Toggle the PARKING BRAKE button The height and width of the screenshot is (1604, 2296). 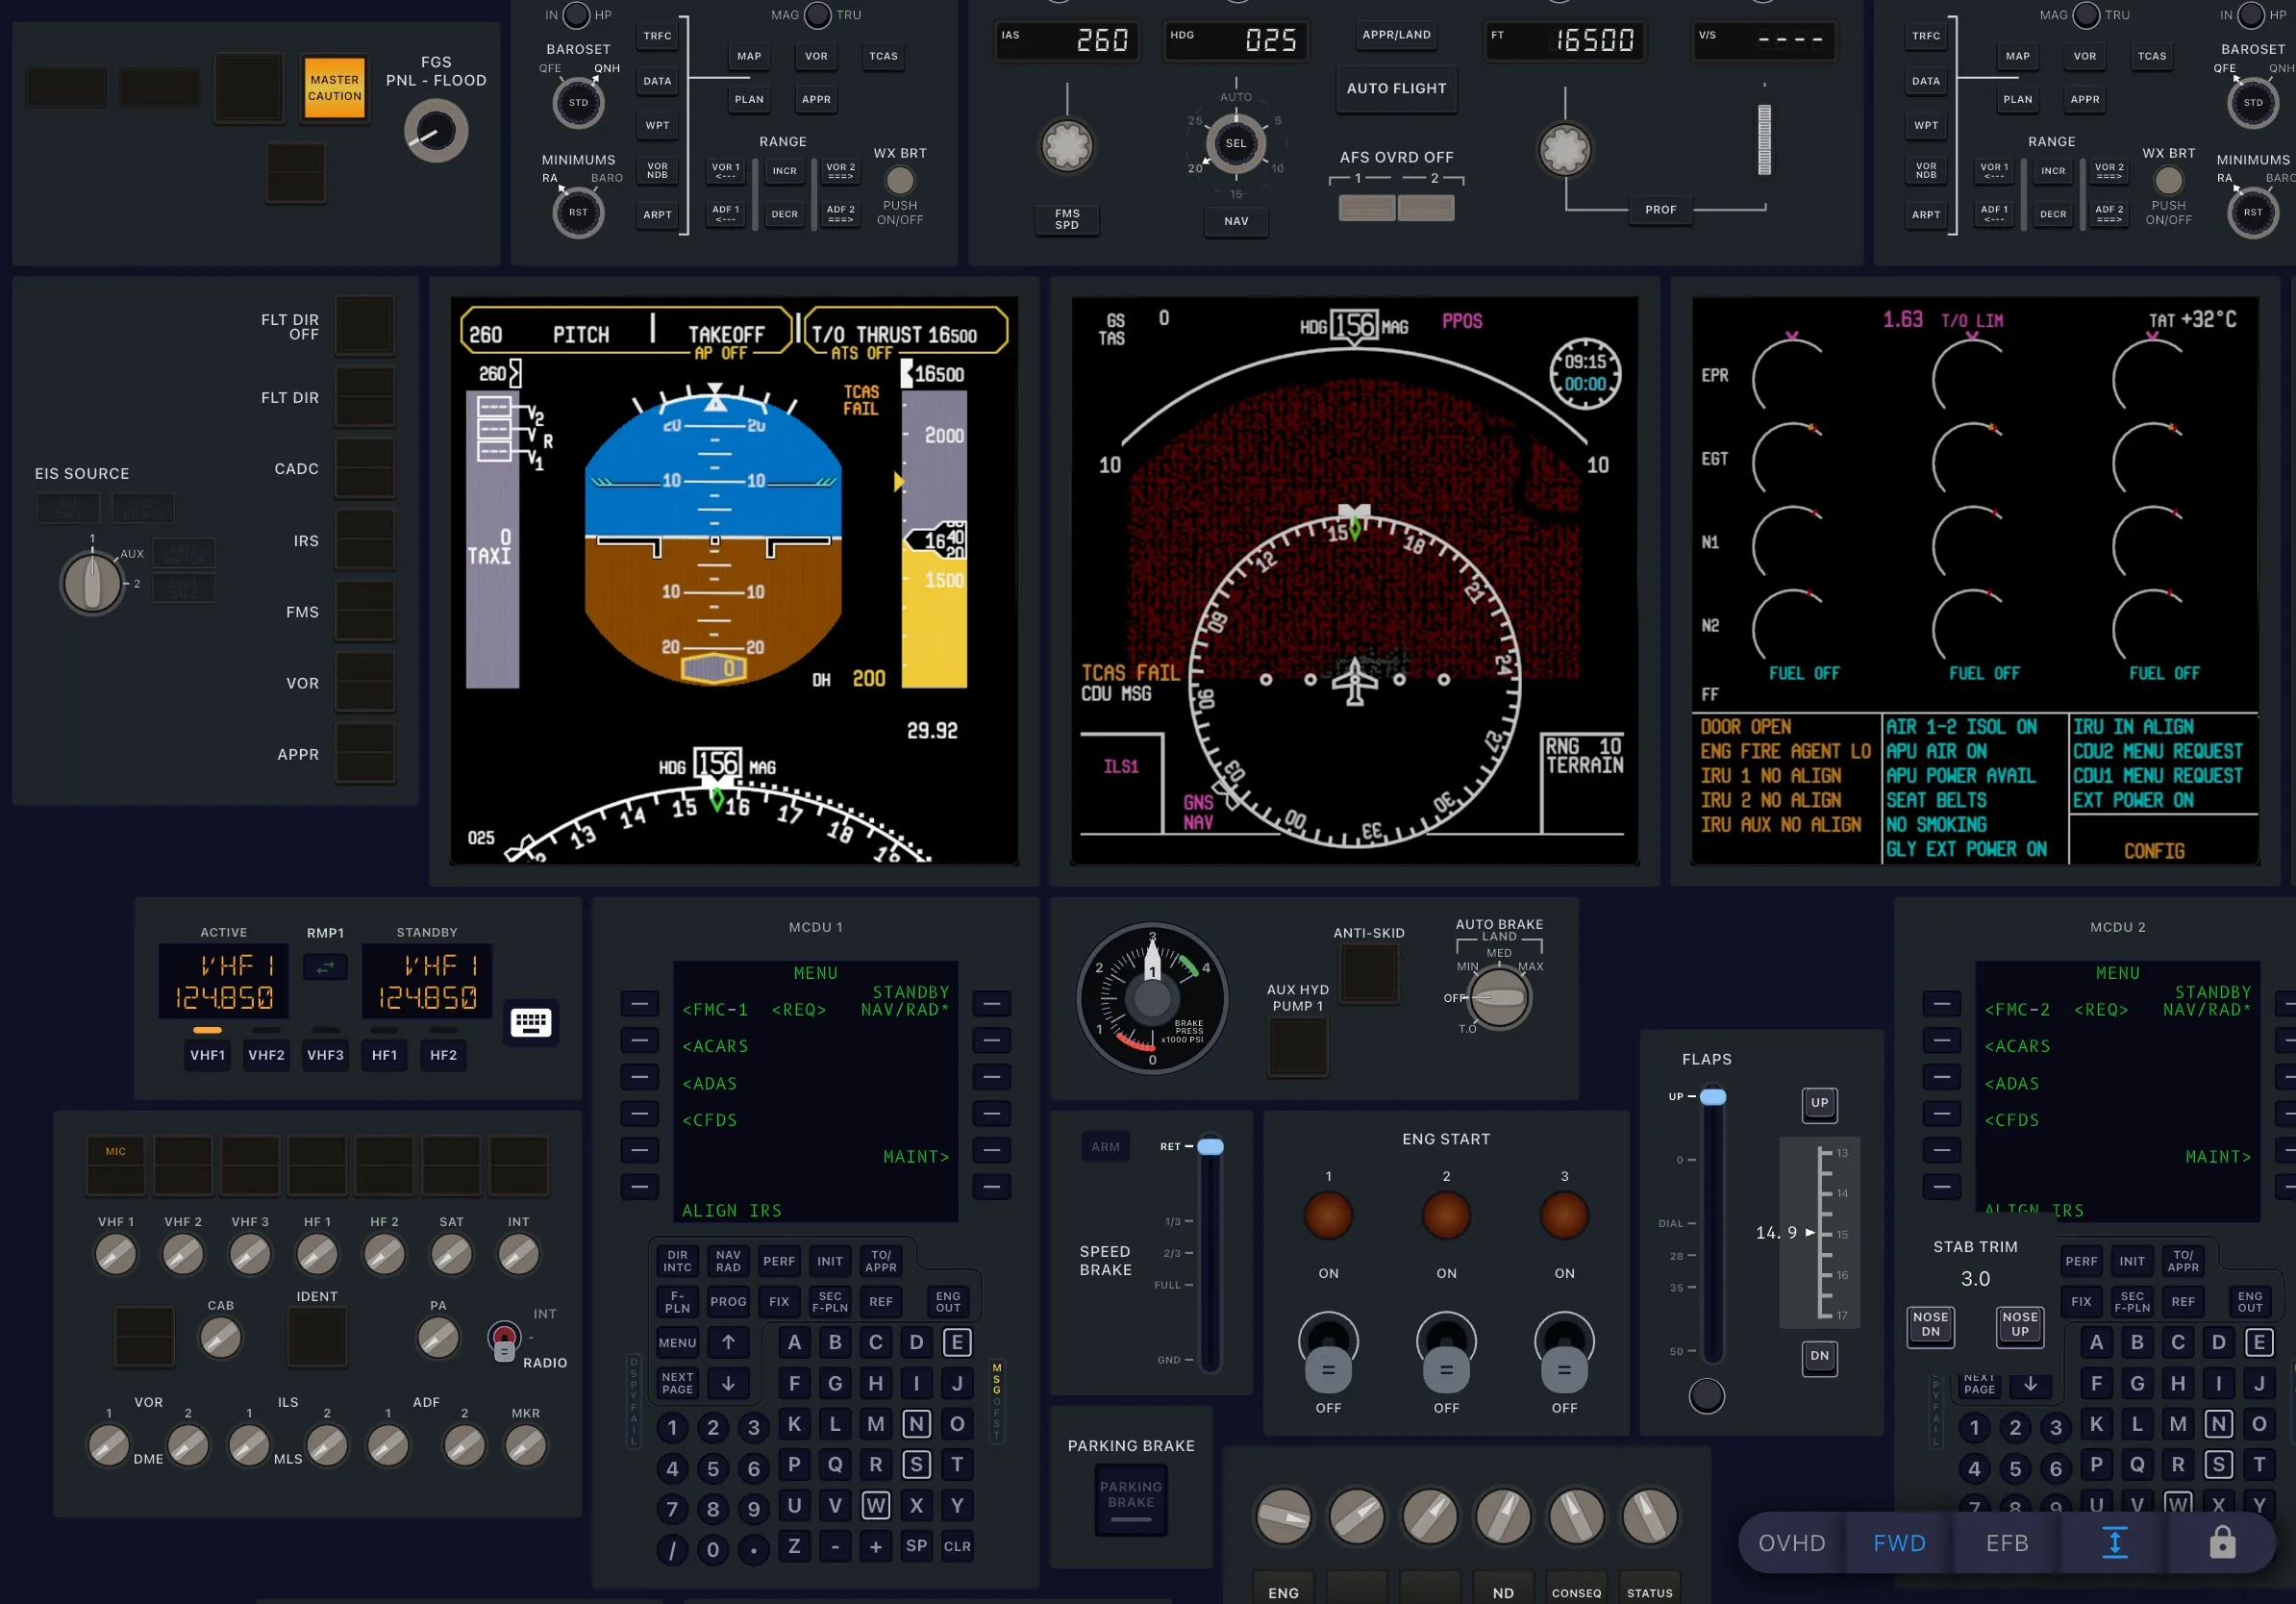(1131, 1499)
